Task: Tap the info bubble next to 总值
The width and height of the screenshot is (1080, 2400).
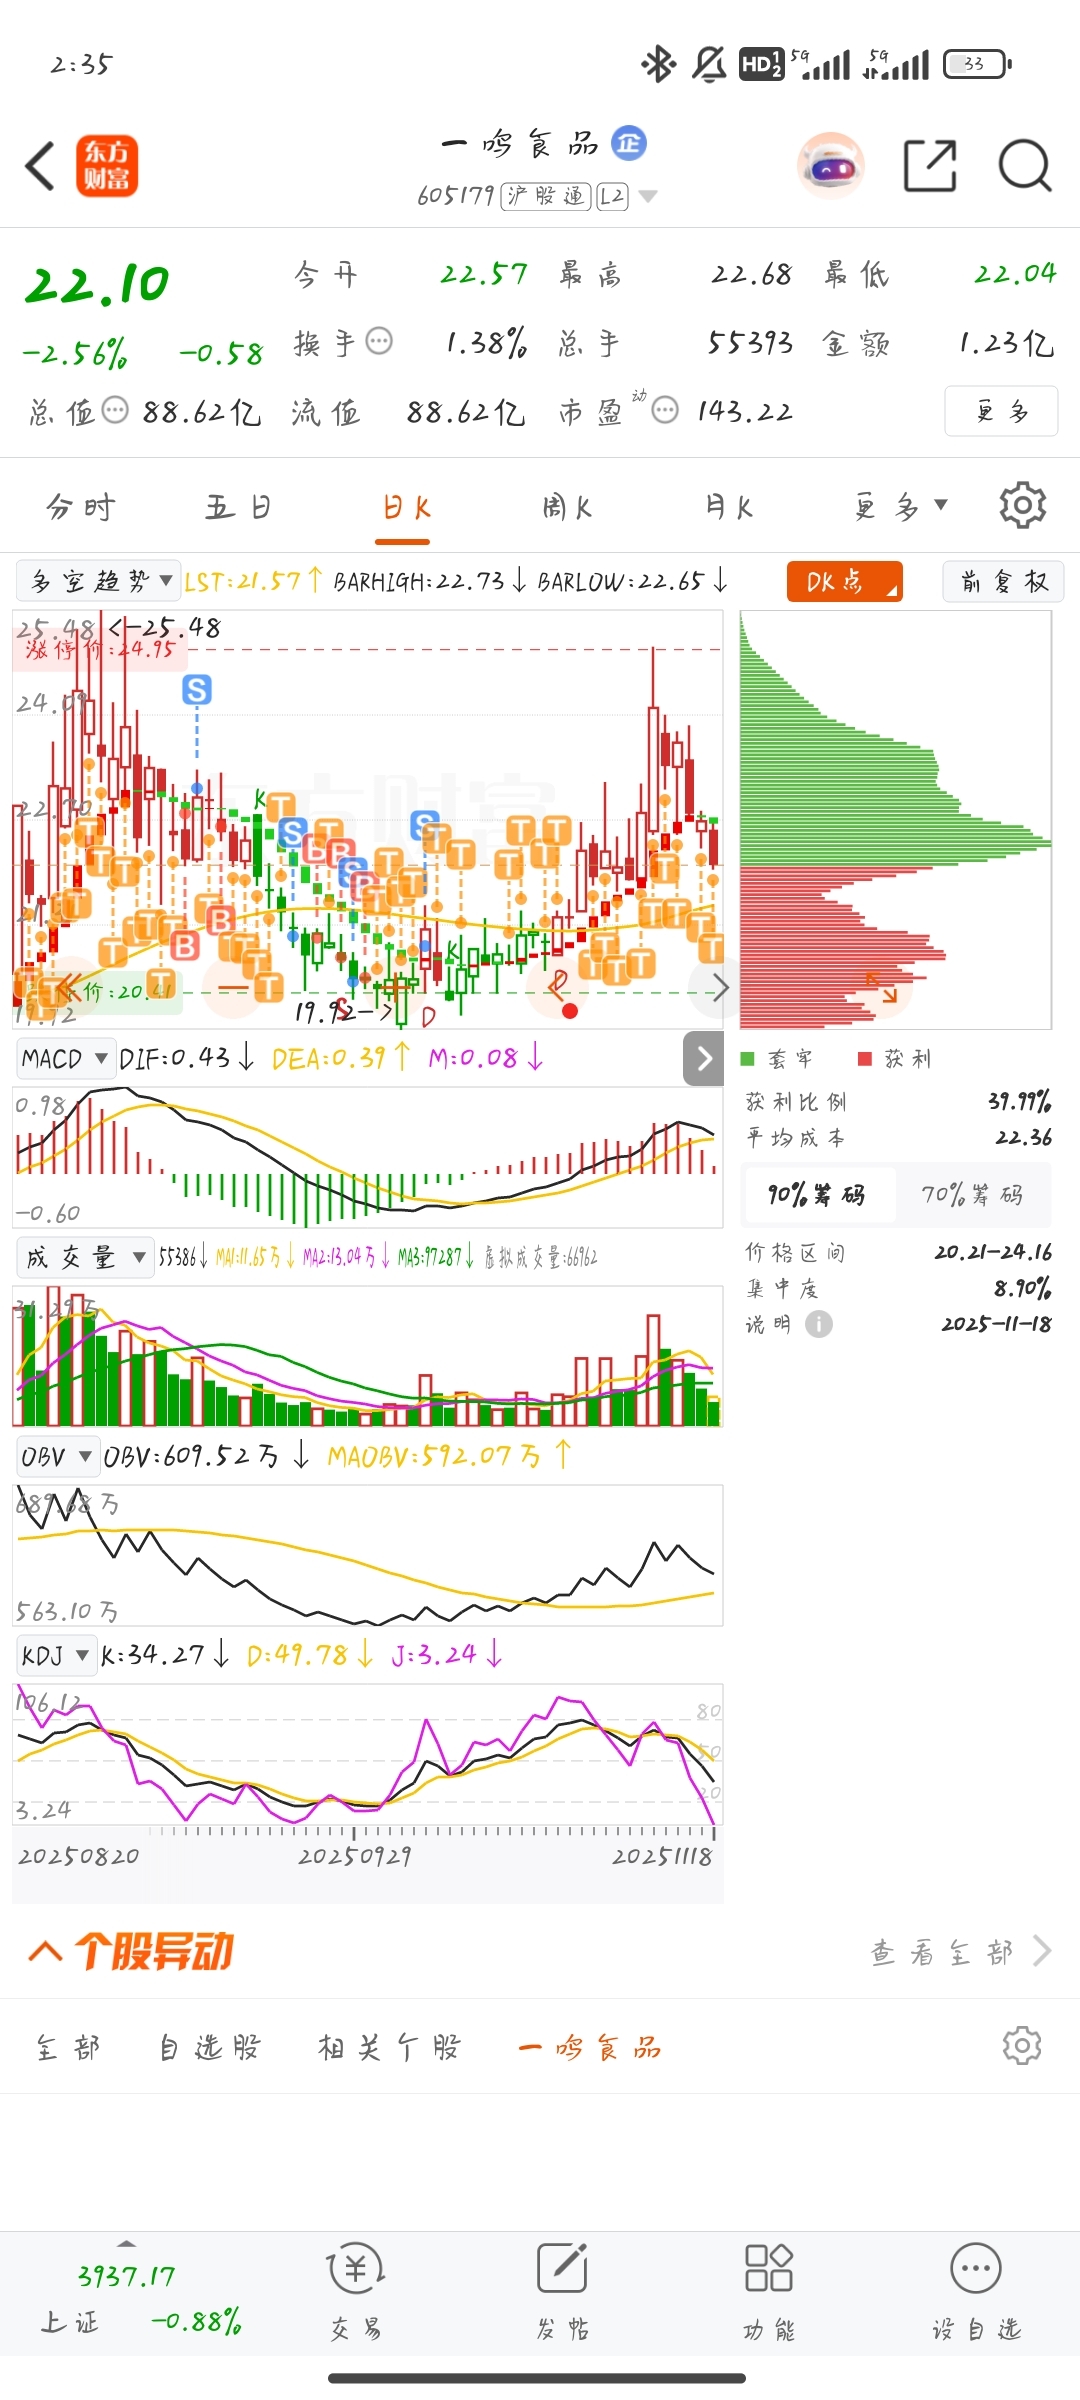Action: pos(115,410)
